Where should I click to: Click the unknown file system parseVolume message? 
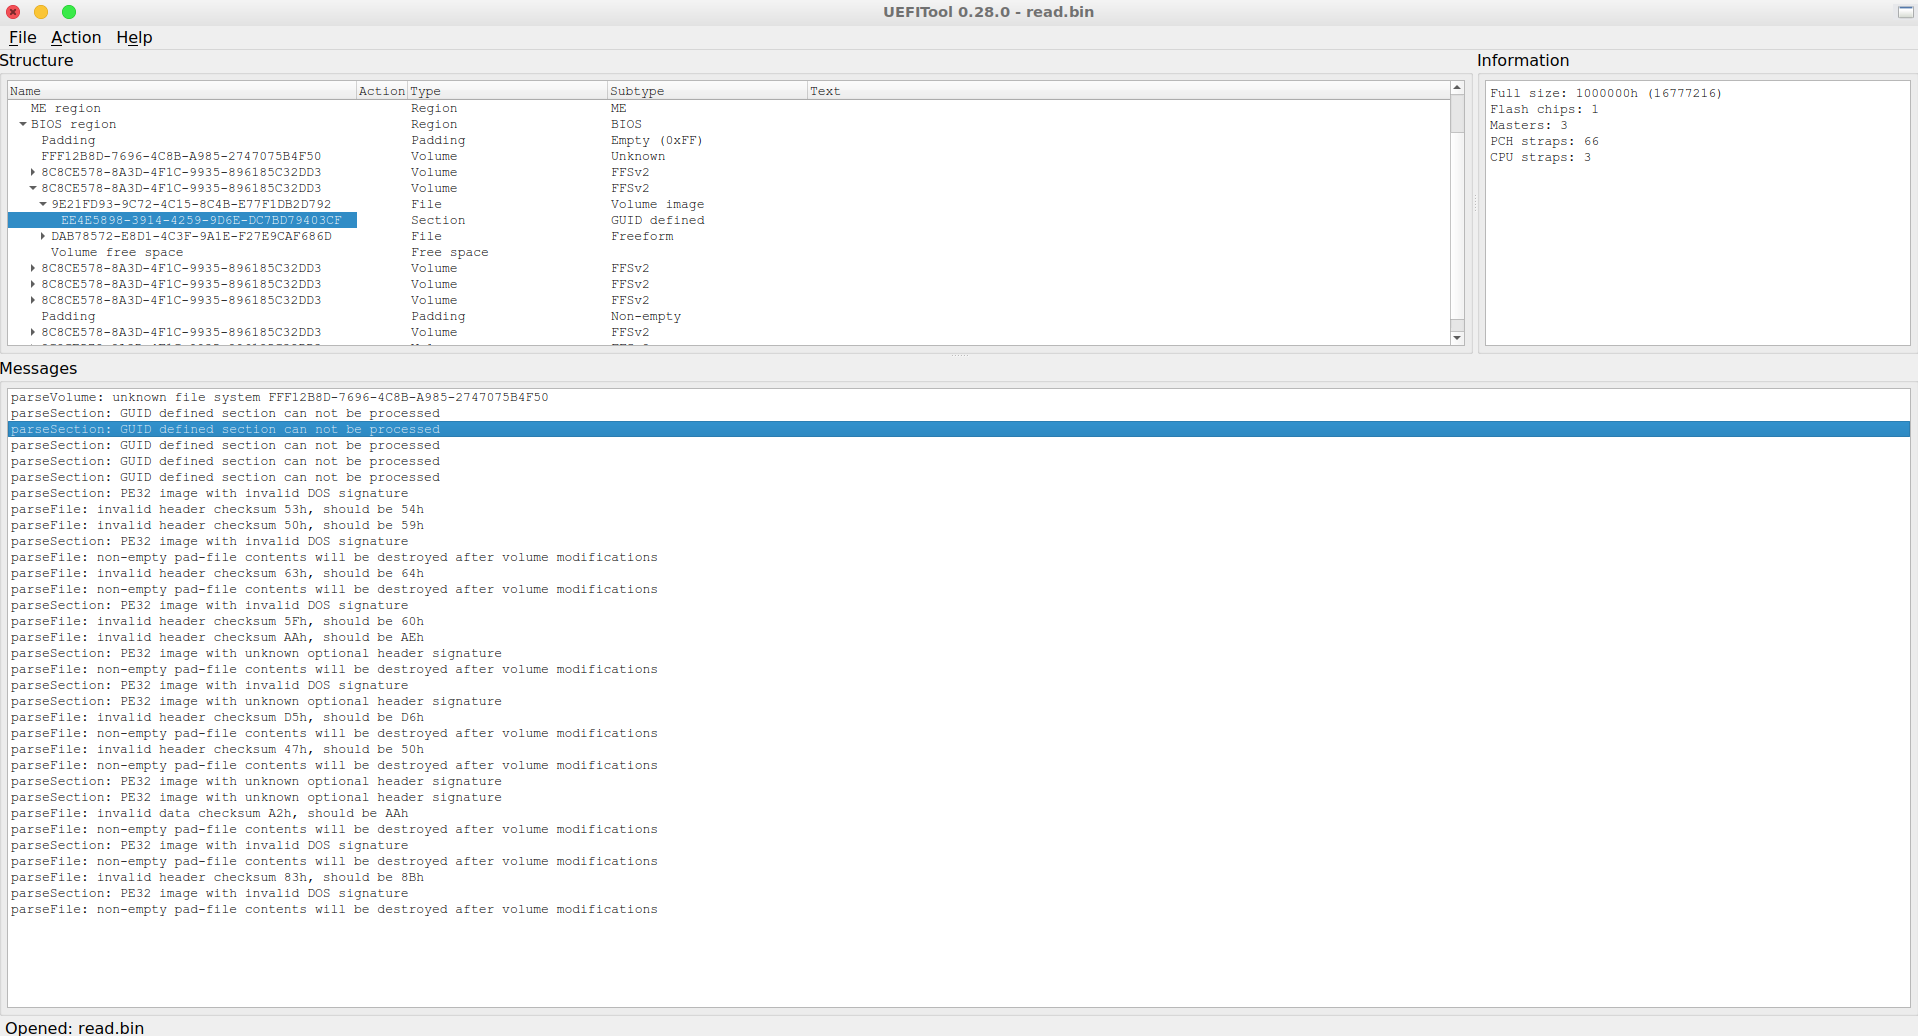(x=279, y=397)
